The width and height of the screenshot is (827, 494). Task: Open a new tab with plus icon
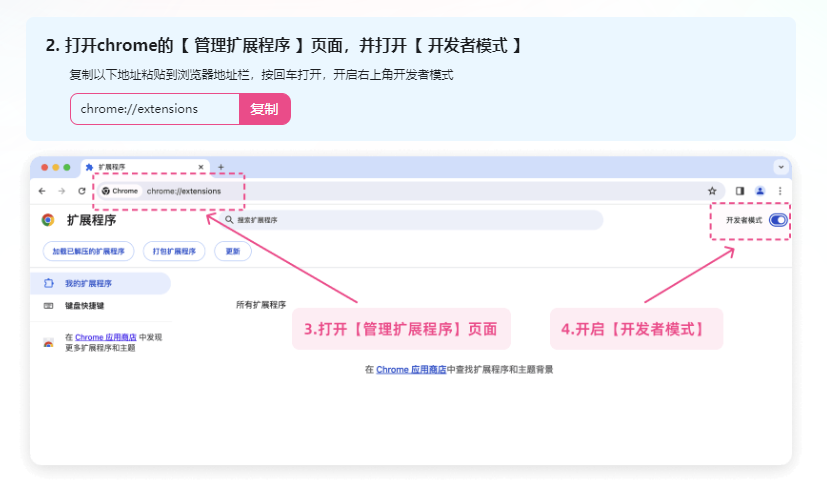tap(221, 167)
